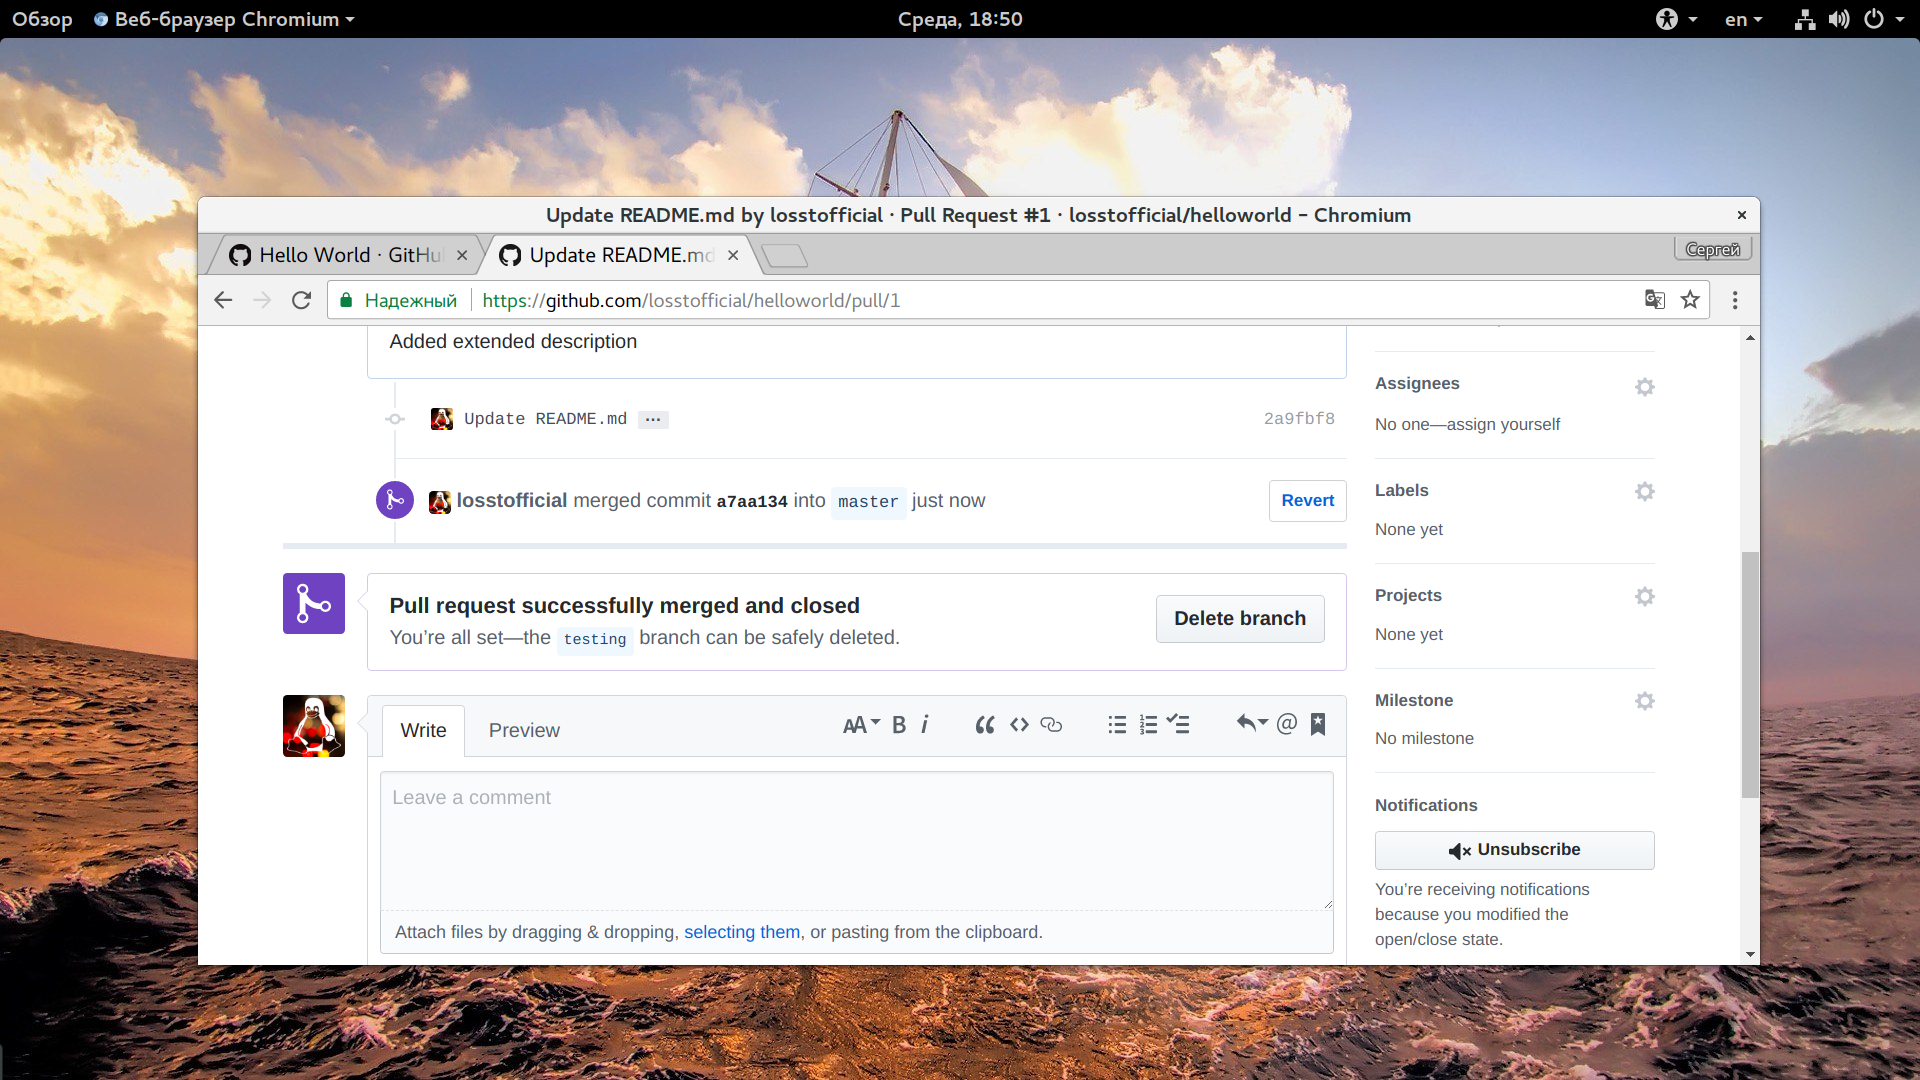Switch to the Preview tab
Screen dimensions: 1920x1080
pyautogui.click(x=524, y=731)
